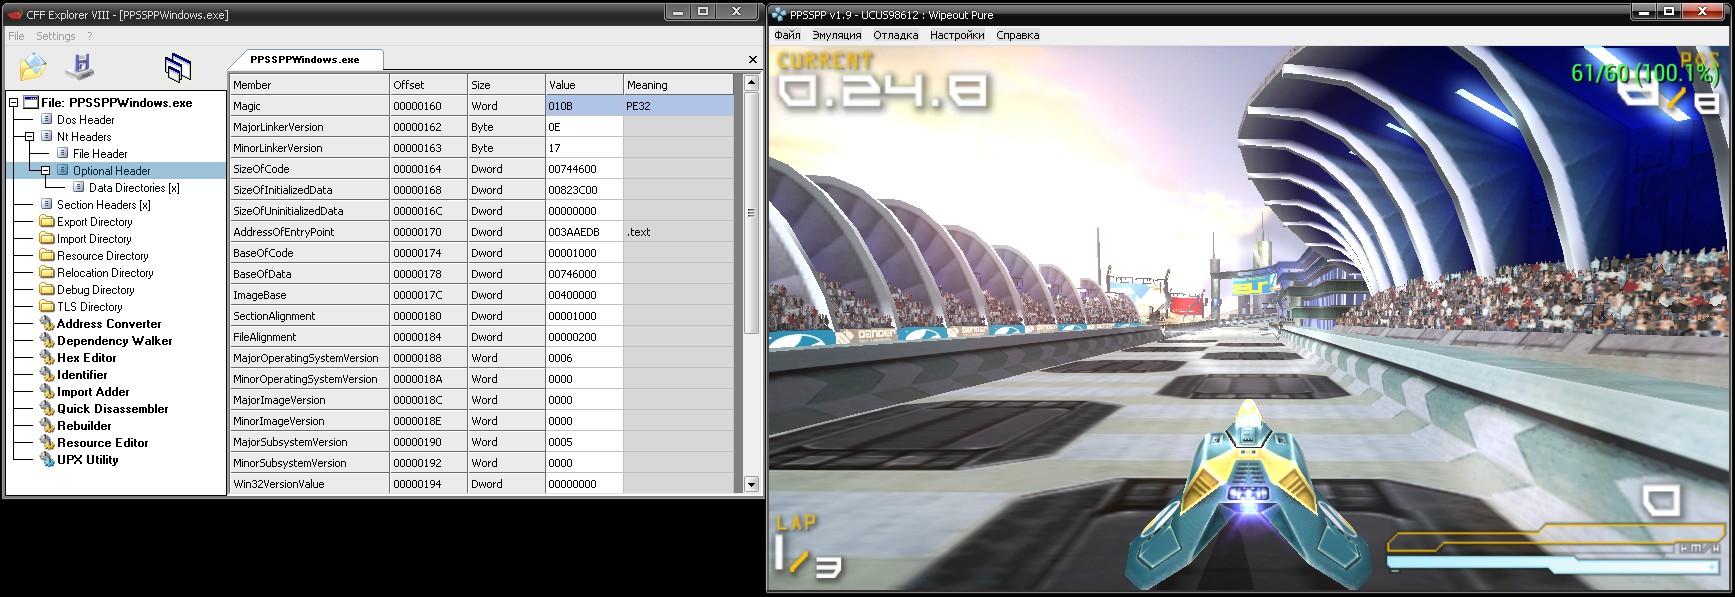
Task: Click the Identifier tool icon
Action: tap(47, 374)
